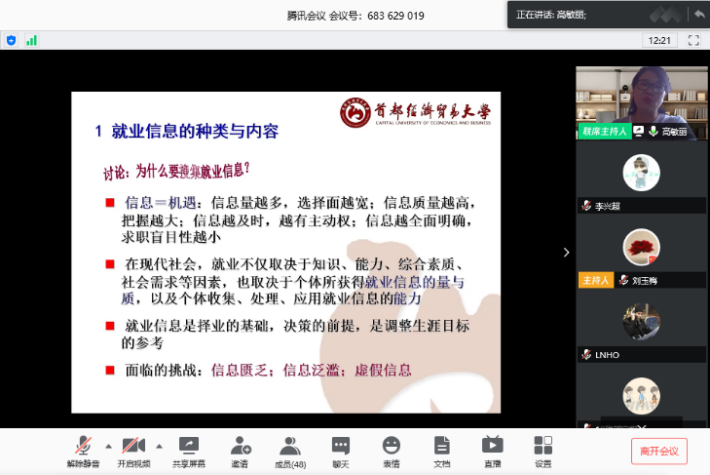Click the 直播 live stream icon

[492, 449]
